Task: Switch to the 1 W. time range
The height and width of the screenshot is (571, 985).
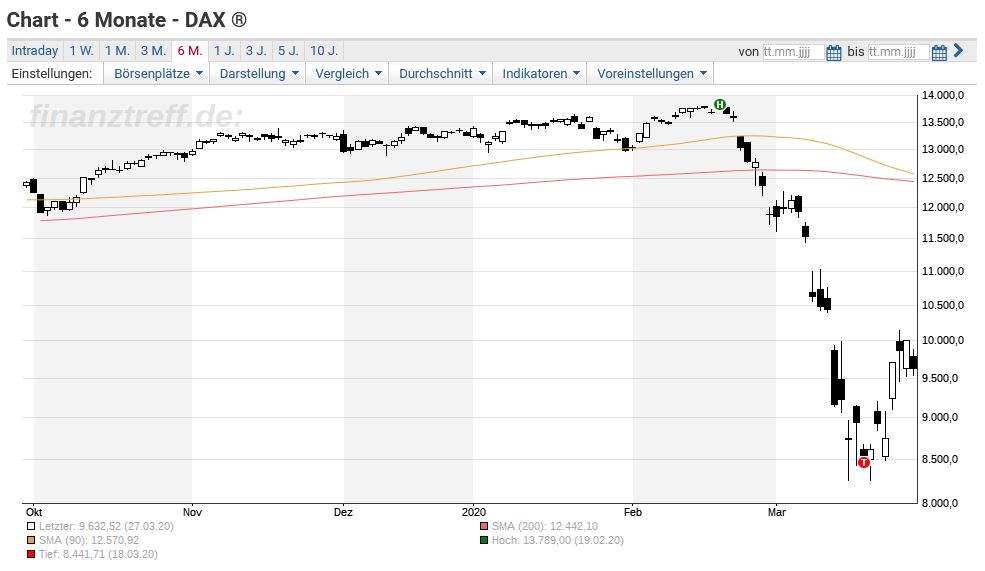Action: point(81,51)
